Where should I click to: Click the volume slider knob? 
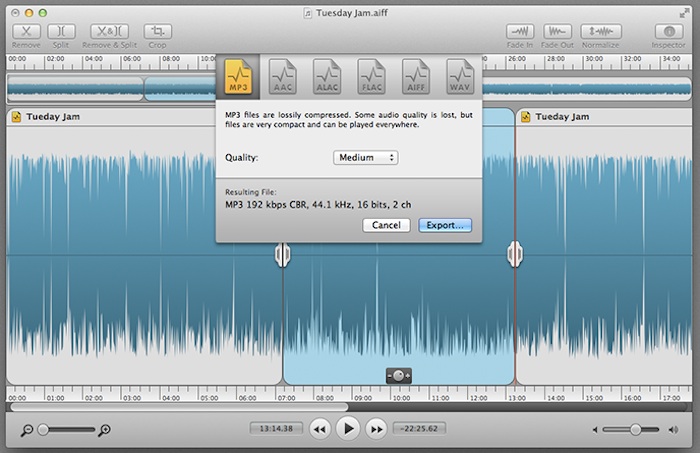(x=635, y=430)
